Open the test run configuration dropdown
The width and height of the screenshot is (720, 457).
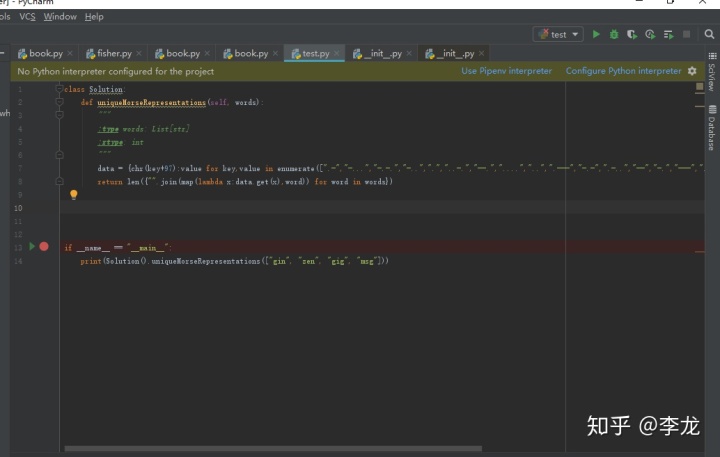pos(558,34)
